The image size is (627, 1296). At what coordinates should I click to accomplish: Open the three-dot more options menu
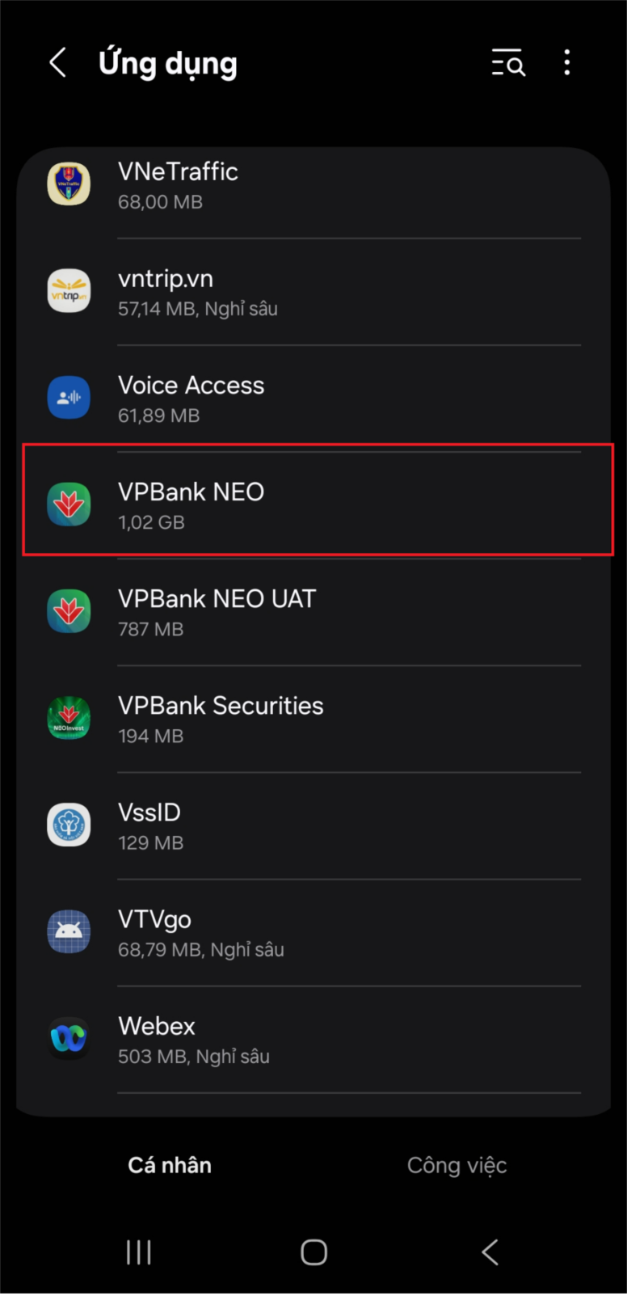point(567,63)
